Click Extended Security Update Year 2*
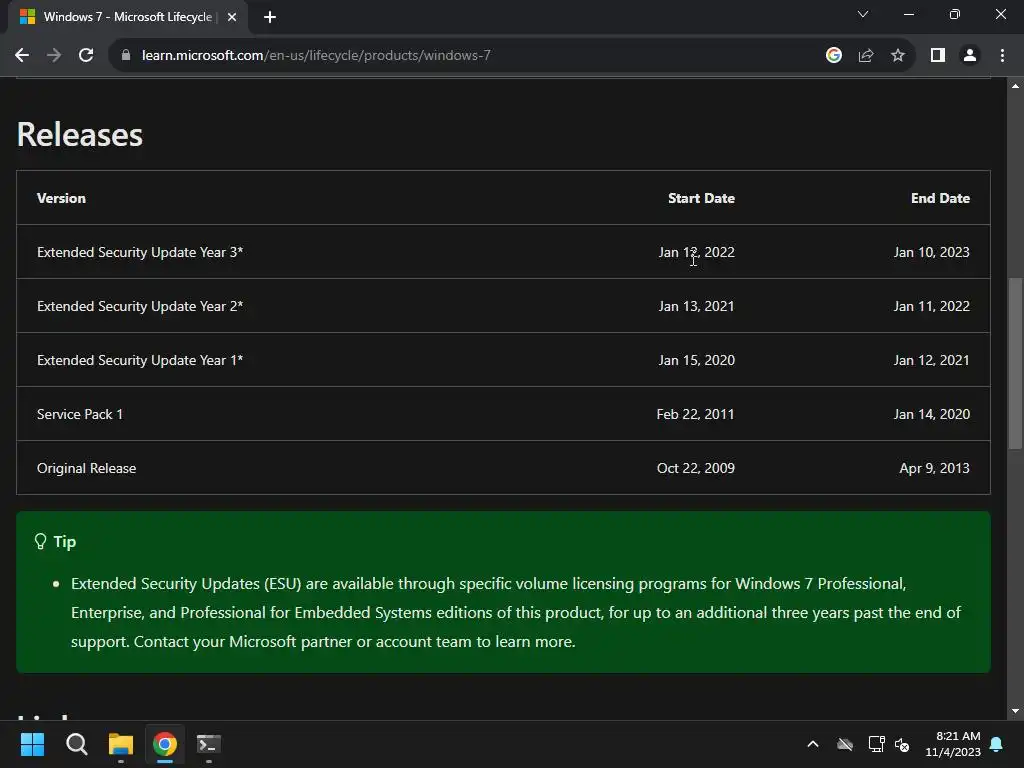The height and width of the screenshot is (768, 1024). [140, 306]
